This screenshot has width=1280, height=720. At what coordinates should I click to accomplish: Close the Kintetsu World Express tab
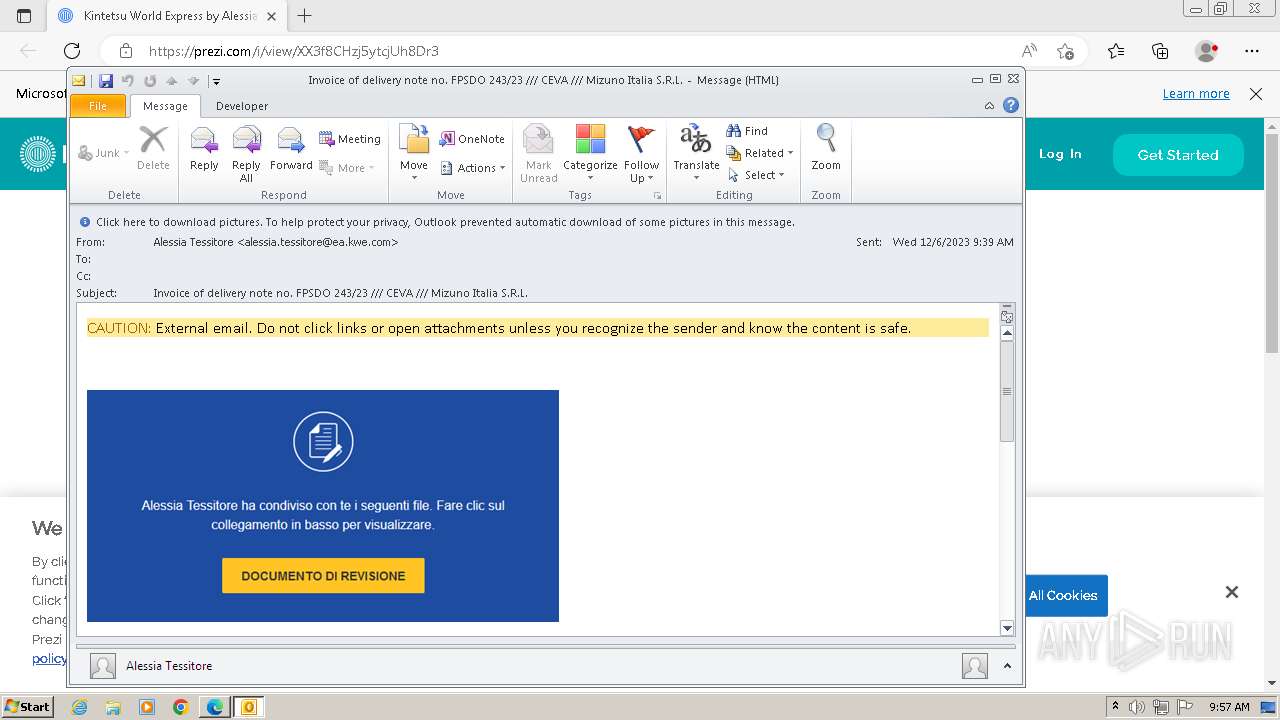pyautogui.click(x=272, y=16)
